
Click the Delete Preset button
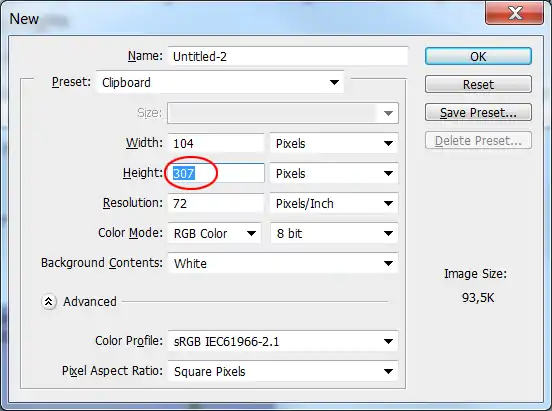478,141
